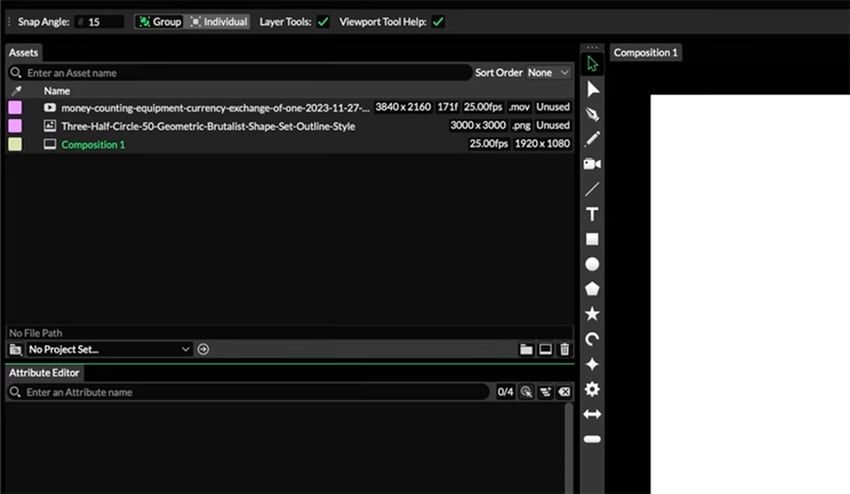This screenshot has width=850, height=494.
Task: Open the Composition 1 viewport tab
Action: [646, 53]
